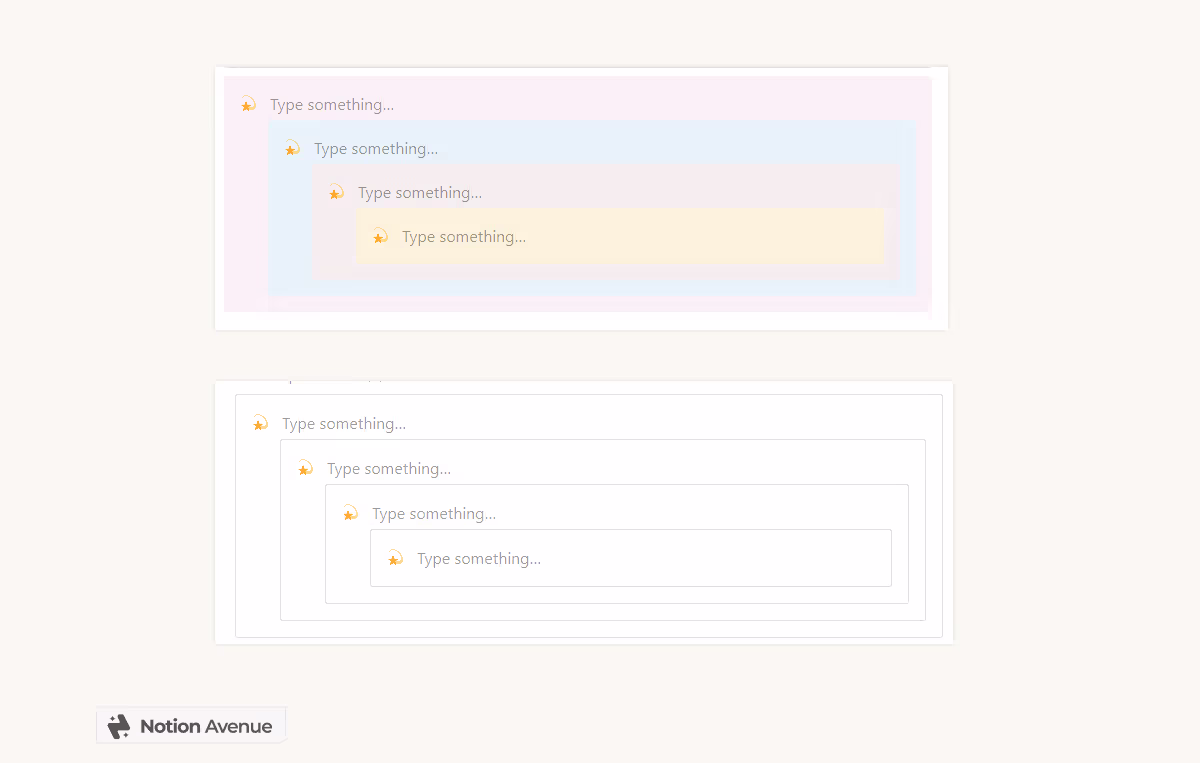The image size is (1200, 763).
Task: Click the star icon in the innermost bordered white callout
Action: click(x=395, y=559)
